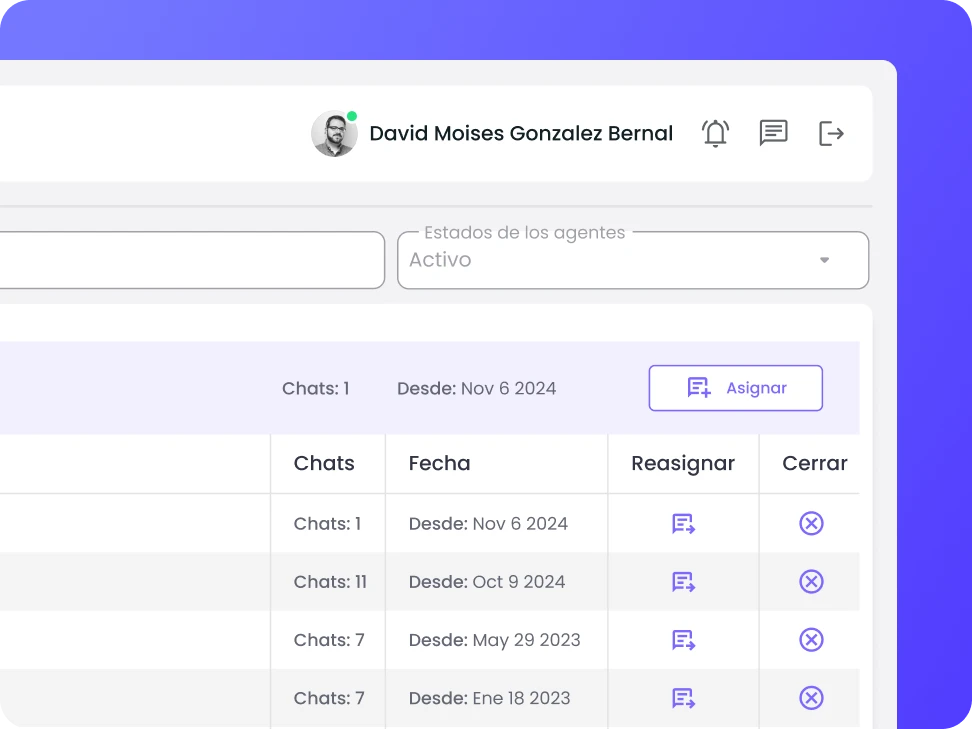Image resolution: width=972 pixels, height=729 pixels.
Task: Select the Fecha column header
Action: 438,463
